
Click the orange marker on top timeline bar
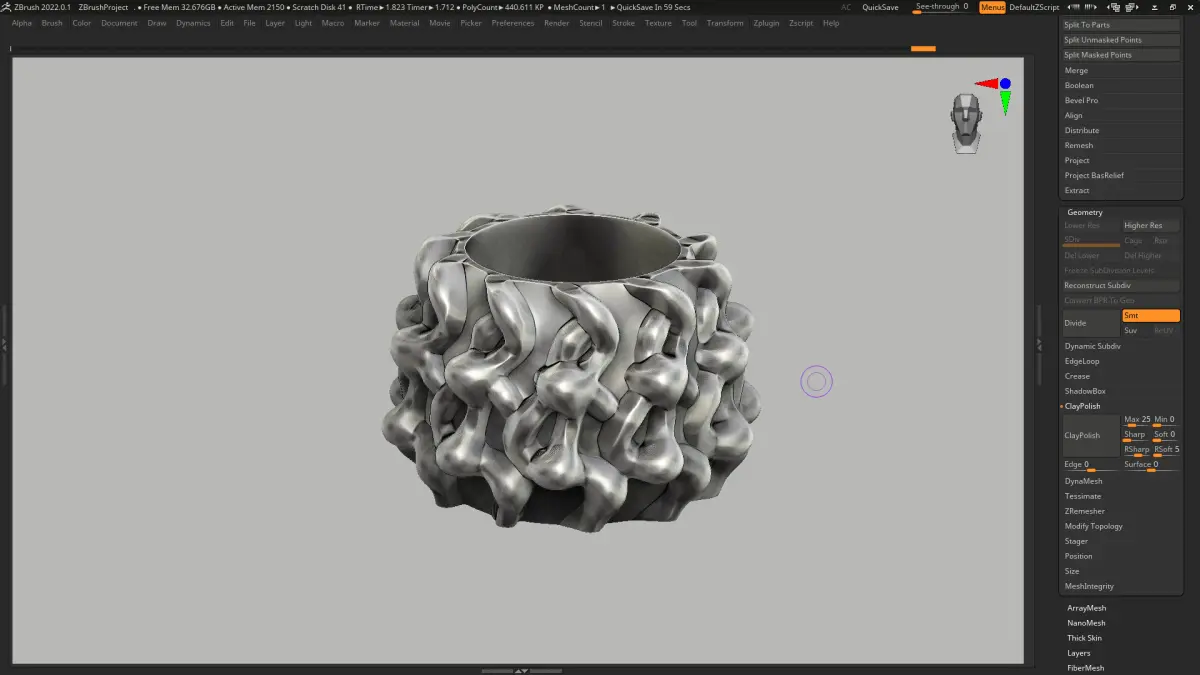point(923,48)
